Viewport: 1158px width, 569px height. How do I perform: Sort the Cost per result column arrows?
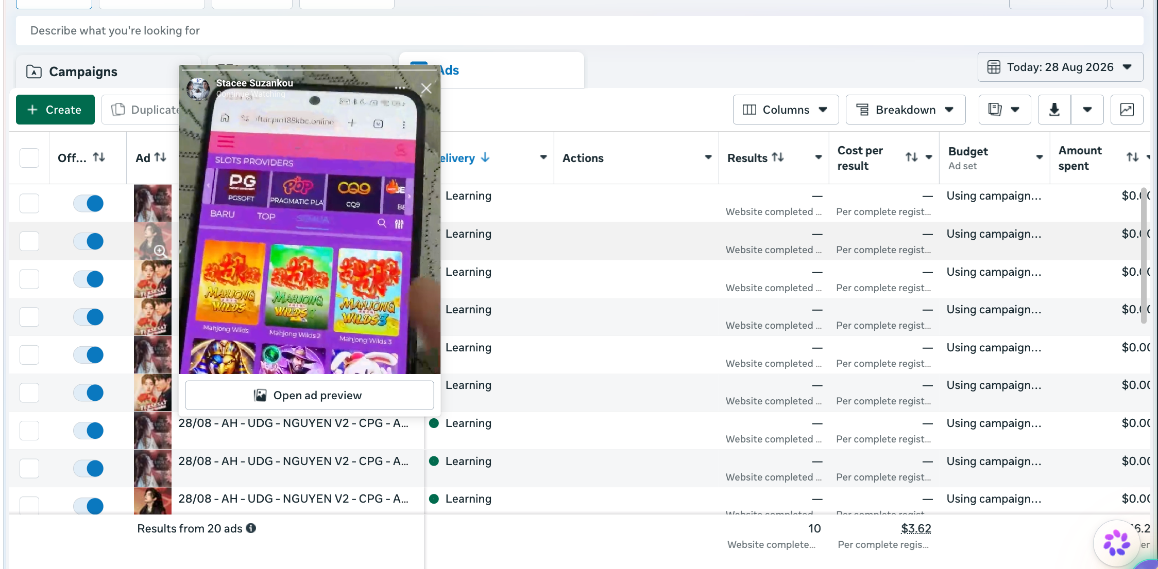(x=912, y=157)
